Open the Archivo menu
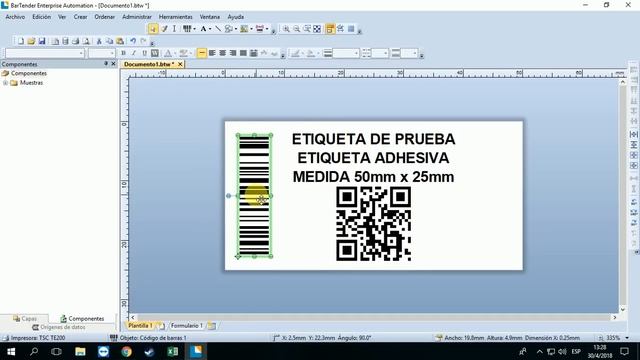Image resolution: width=640 pixels, height=360 pixels. [x=15, y=17]
